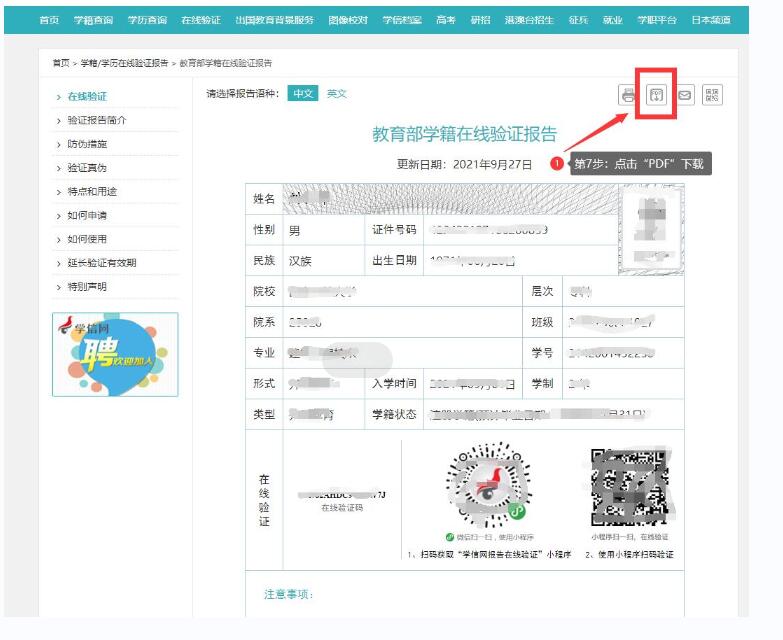The image size is (783, 640).
Task: Click the square verification QR code
Action: pos(630,487)
